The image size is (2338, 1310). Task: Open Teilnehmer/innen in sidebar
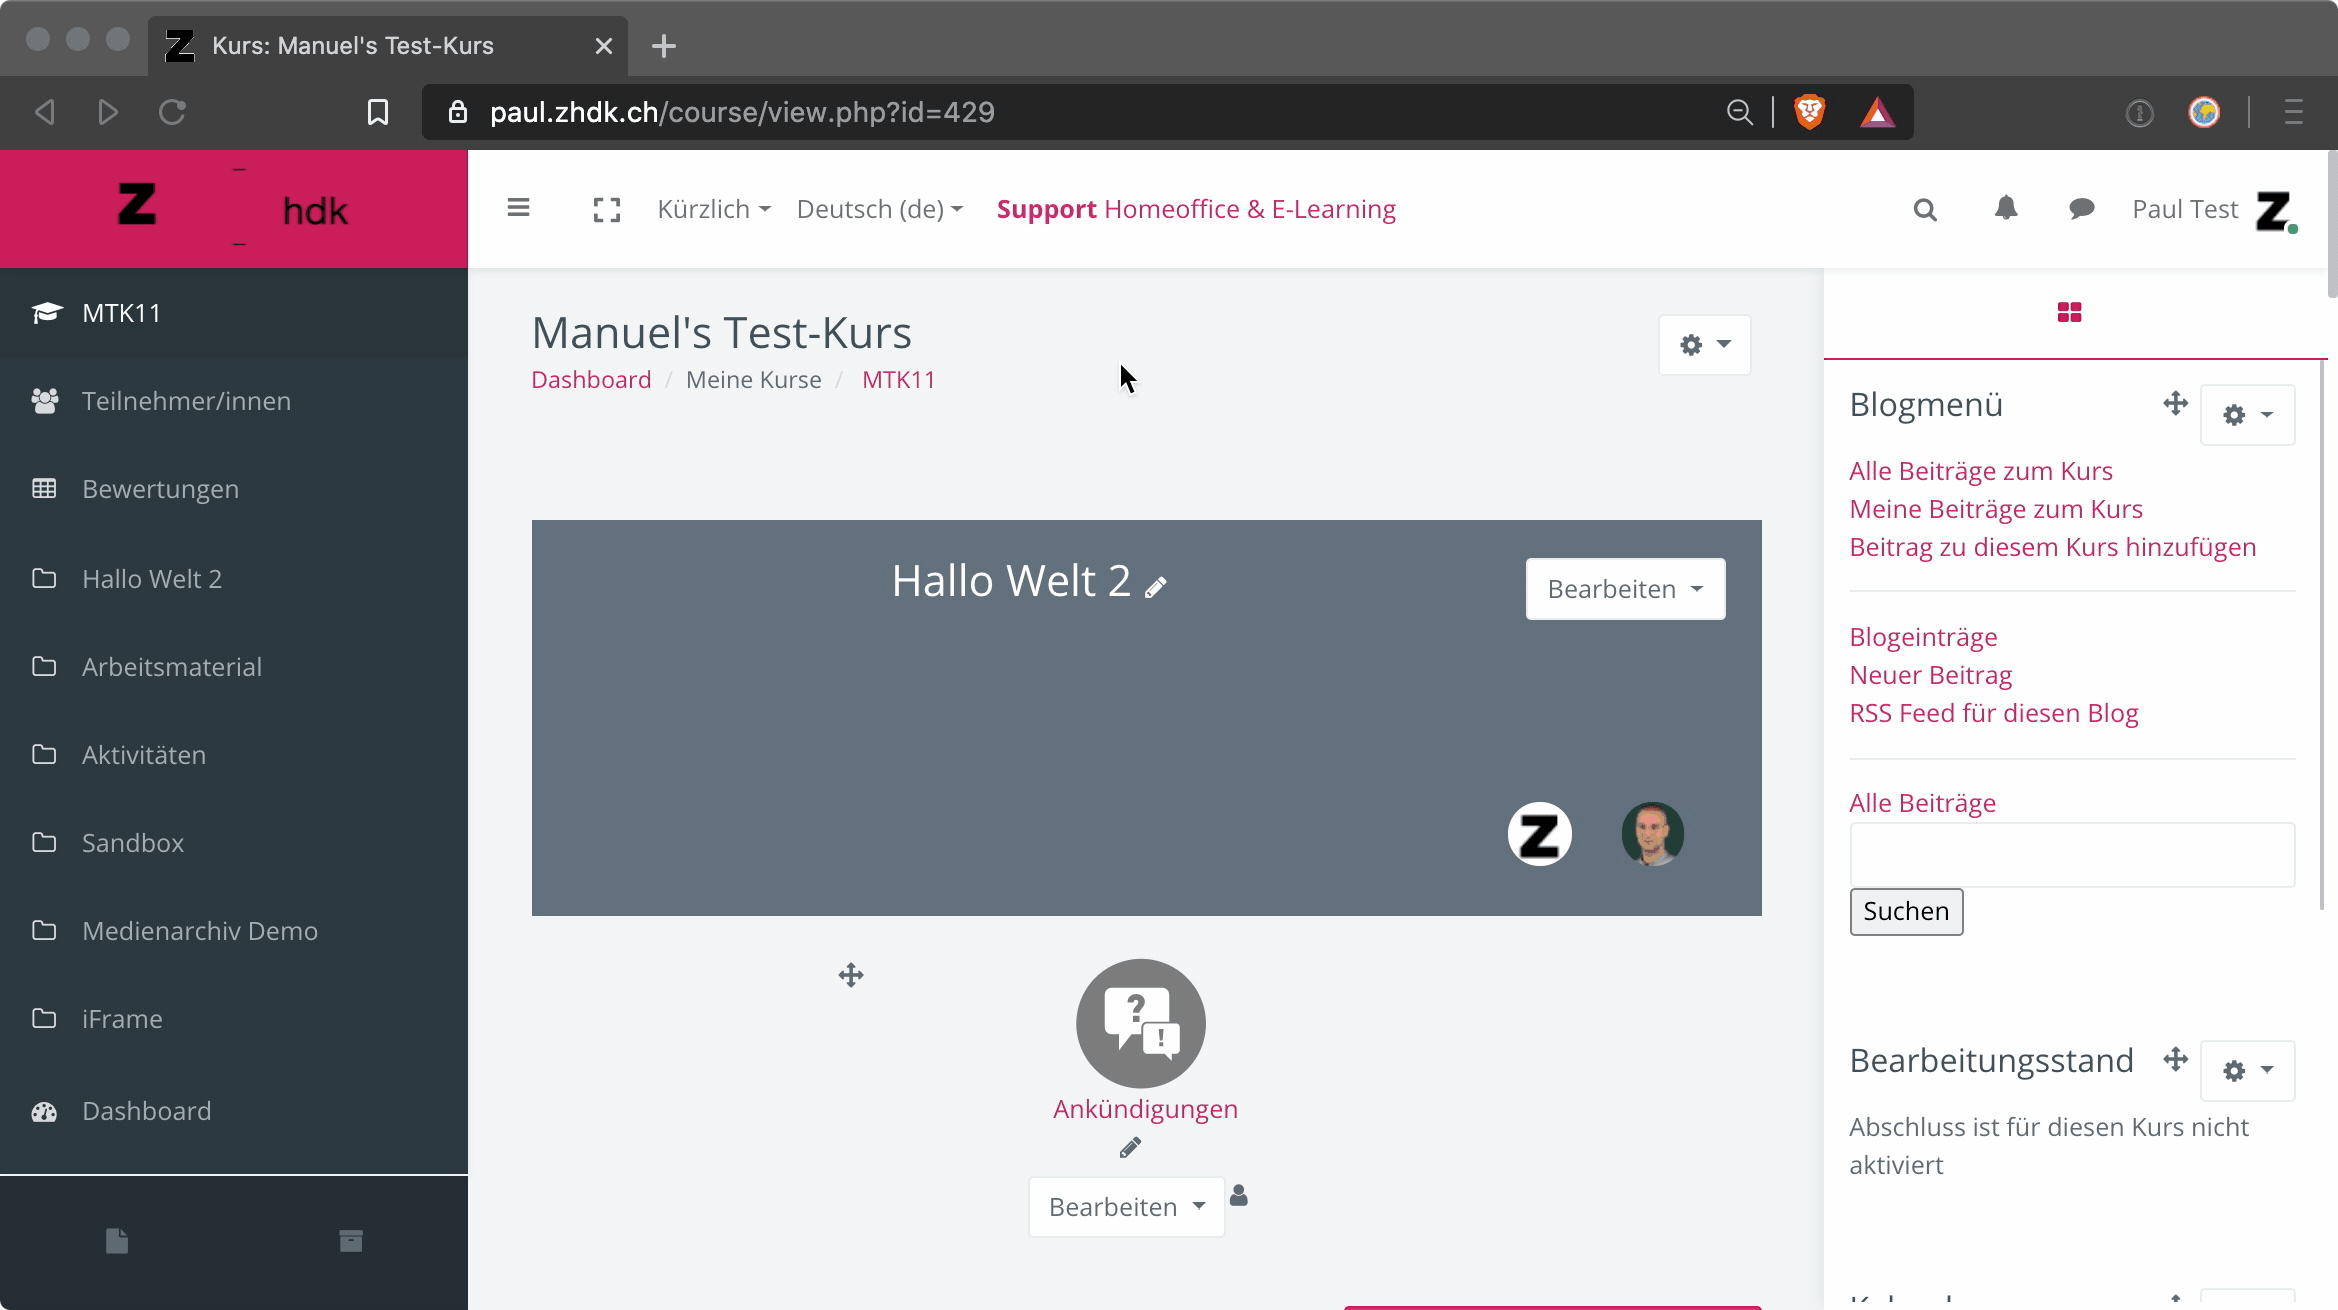186,401
